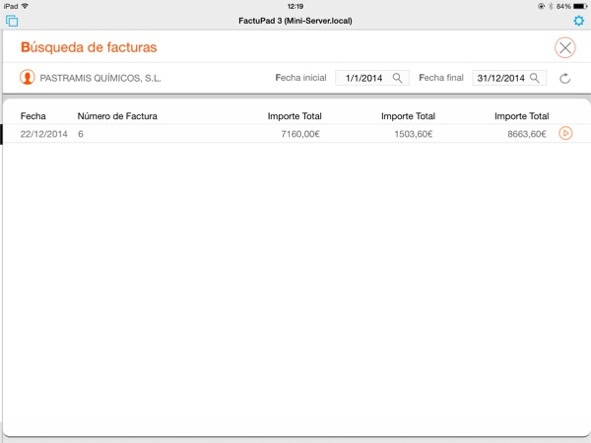The width and height of the screenshot is (591, 443).
Task: Select the invoice row dated 22/12/2014
Action: (297, 133)
